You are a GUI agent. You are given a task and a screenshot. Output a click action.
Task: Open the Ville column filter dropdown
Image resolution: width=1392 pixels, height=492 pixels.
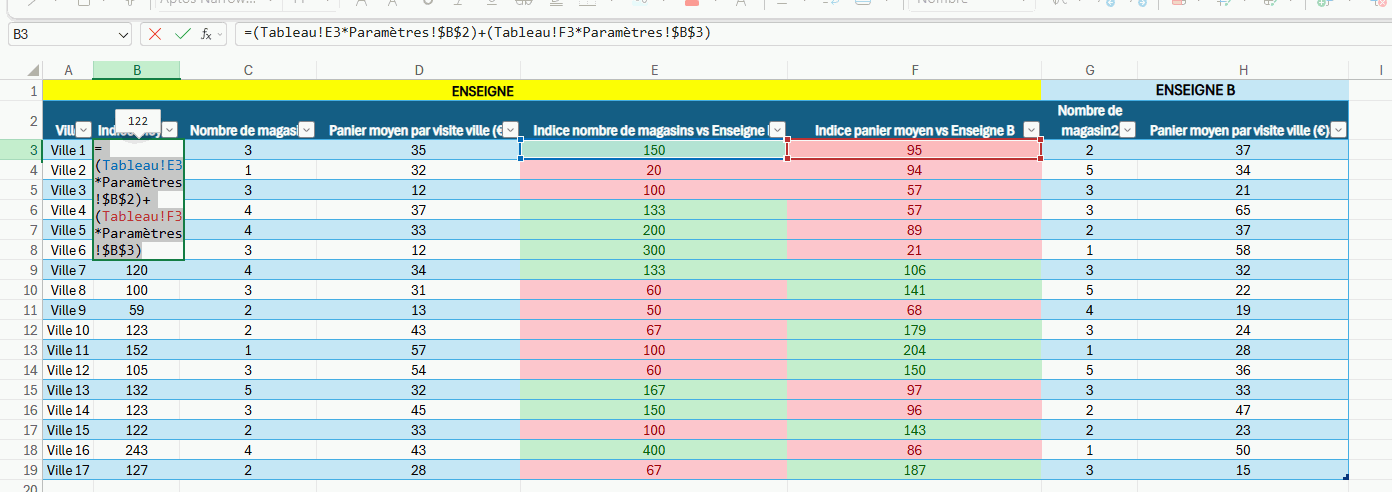[84, 130]
